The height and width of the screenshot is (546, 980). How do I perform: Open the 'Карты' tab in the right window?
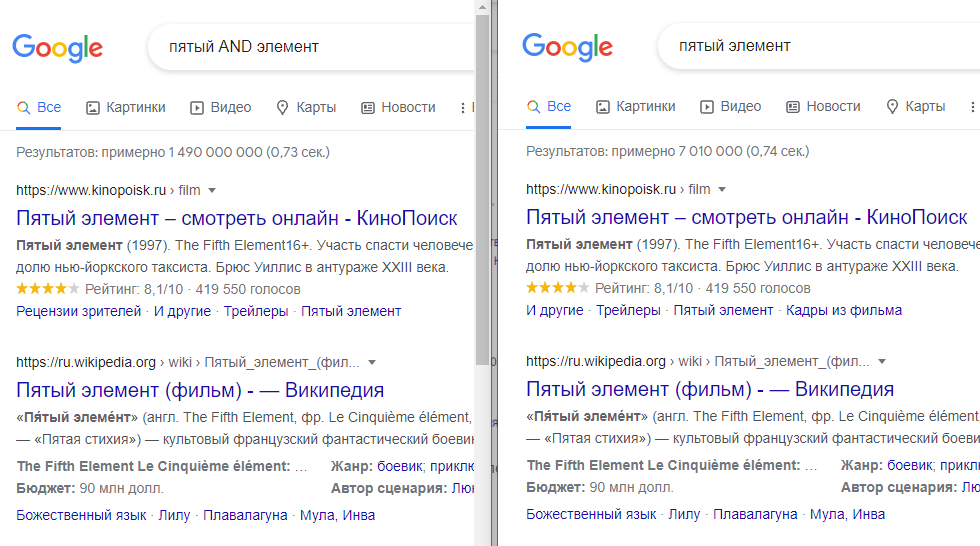(x=916, y=106)
